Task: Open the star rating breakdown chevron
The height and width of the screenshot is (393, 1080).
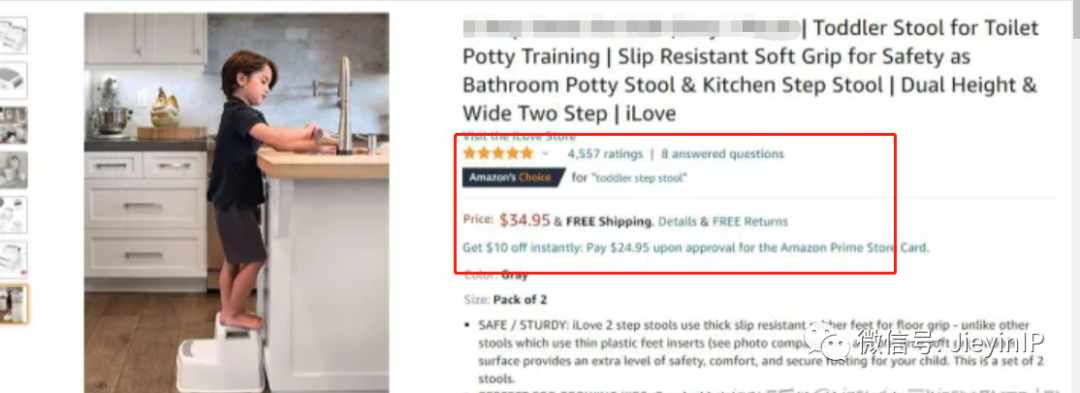Action: (x=545, y=153)
